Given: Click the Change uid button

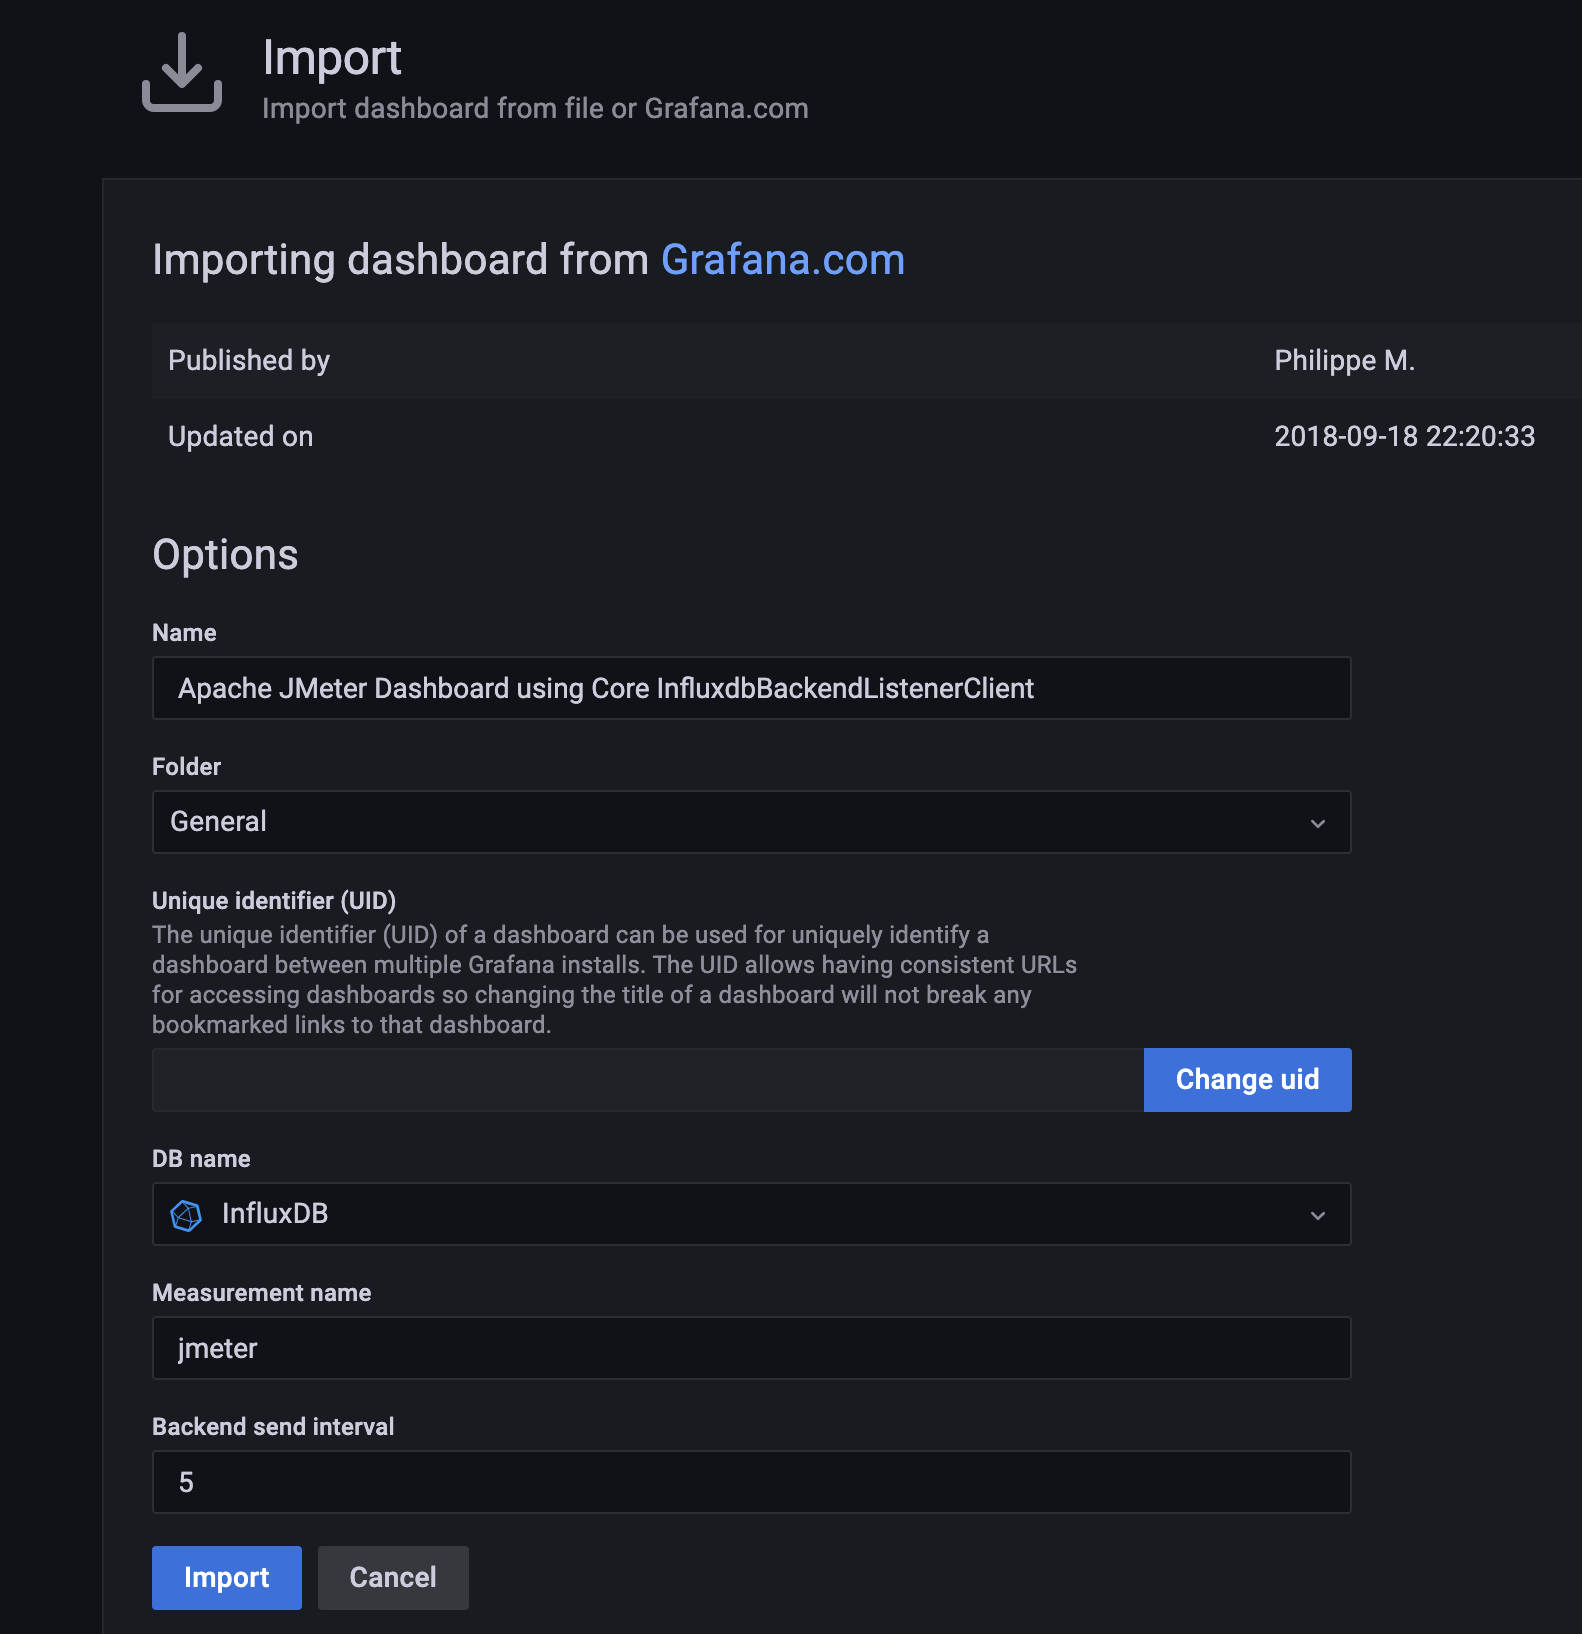Looking at the screenshot, I should point(1248,1080).
